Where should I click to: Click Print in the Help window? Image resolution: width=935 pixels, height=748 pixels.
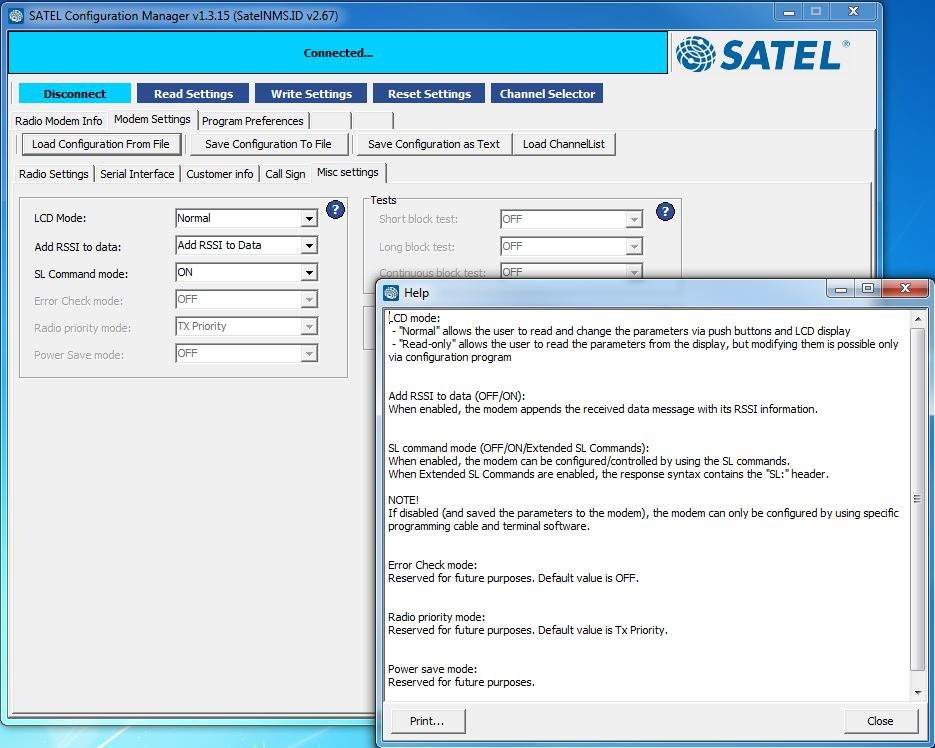click(x=427, y=721)
